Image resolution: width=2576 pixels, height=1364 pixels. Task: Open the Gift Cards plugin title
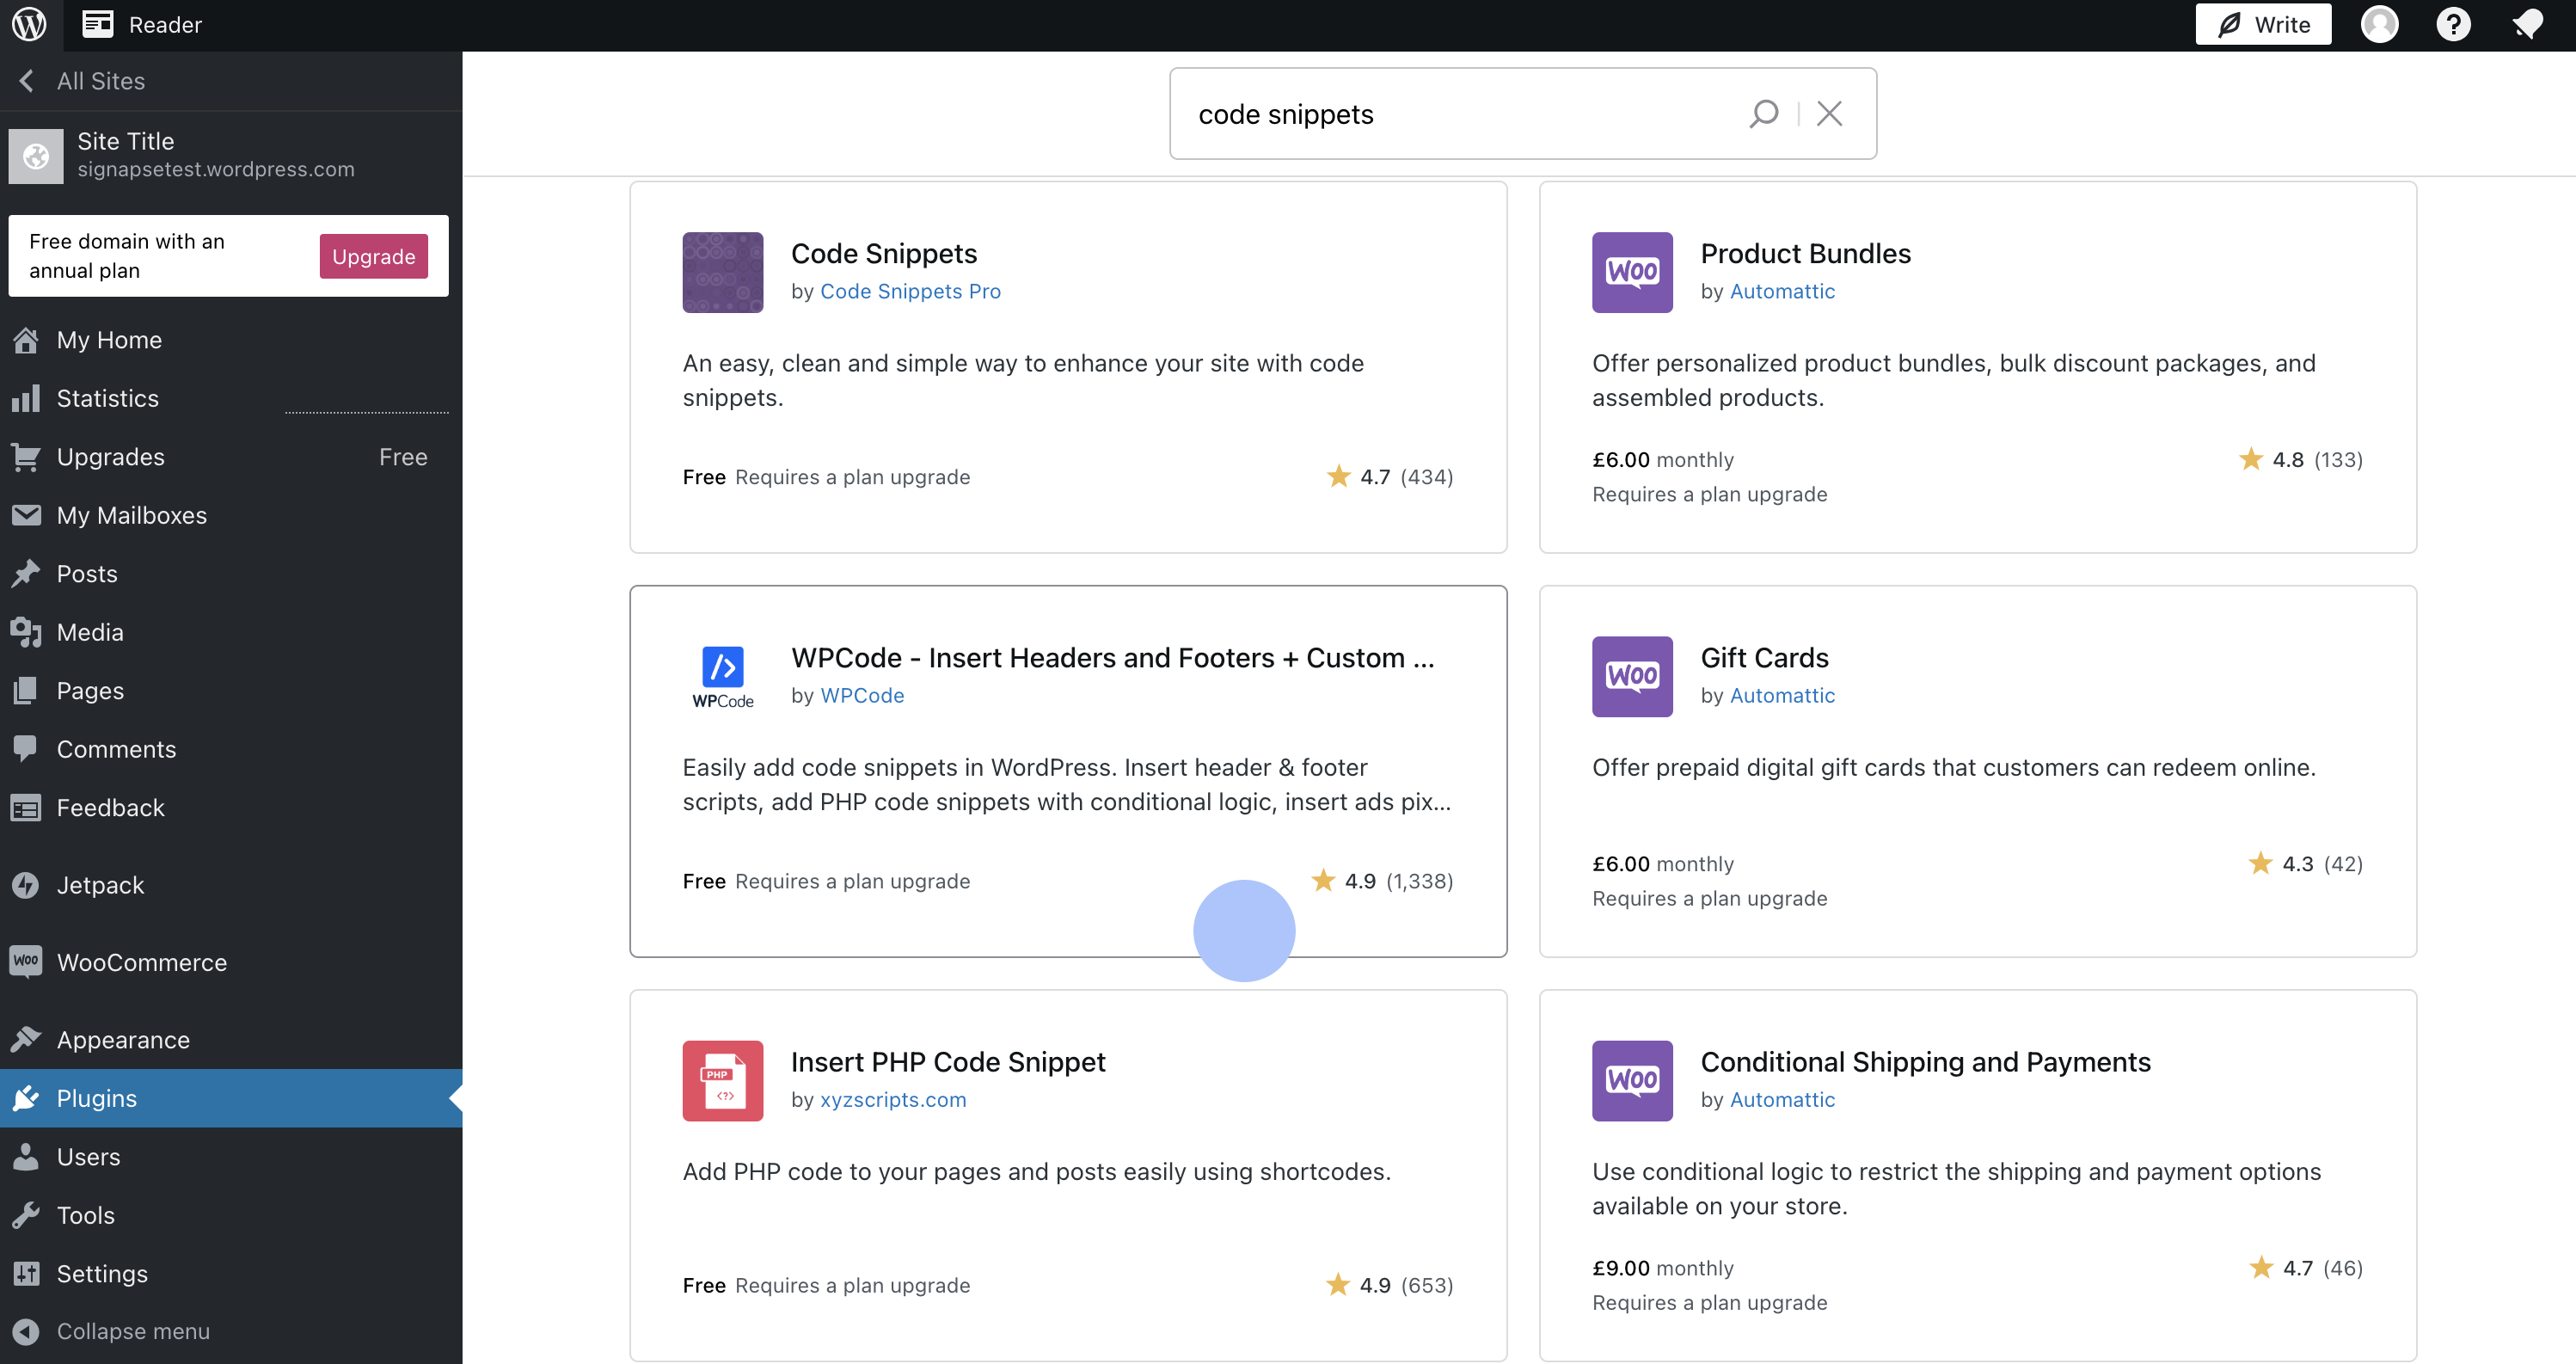point(1765,657)
